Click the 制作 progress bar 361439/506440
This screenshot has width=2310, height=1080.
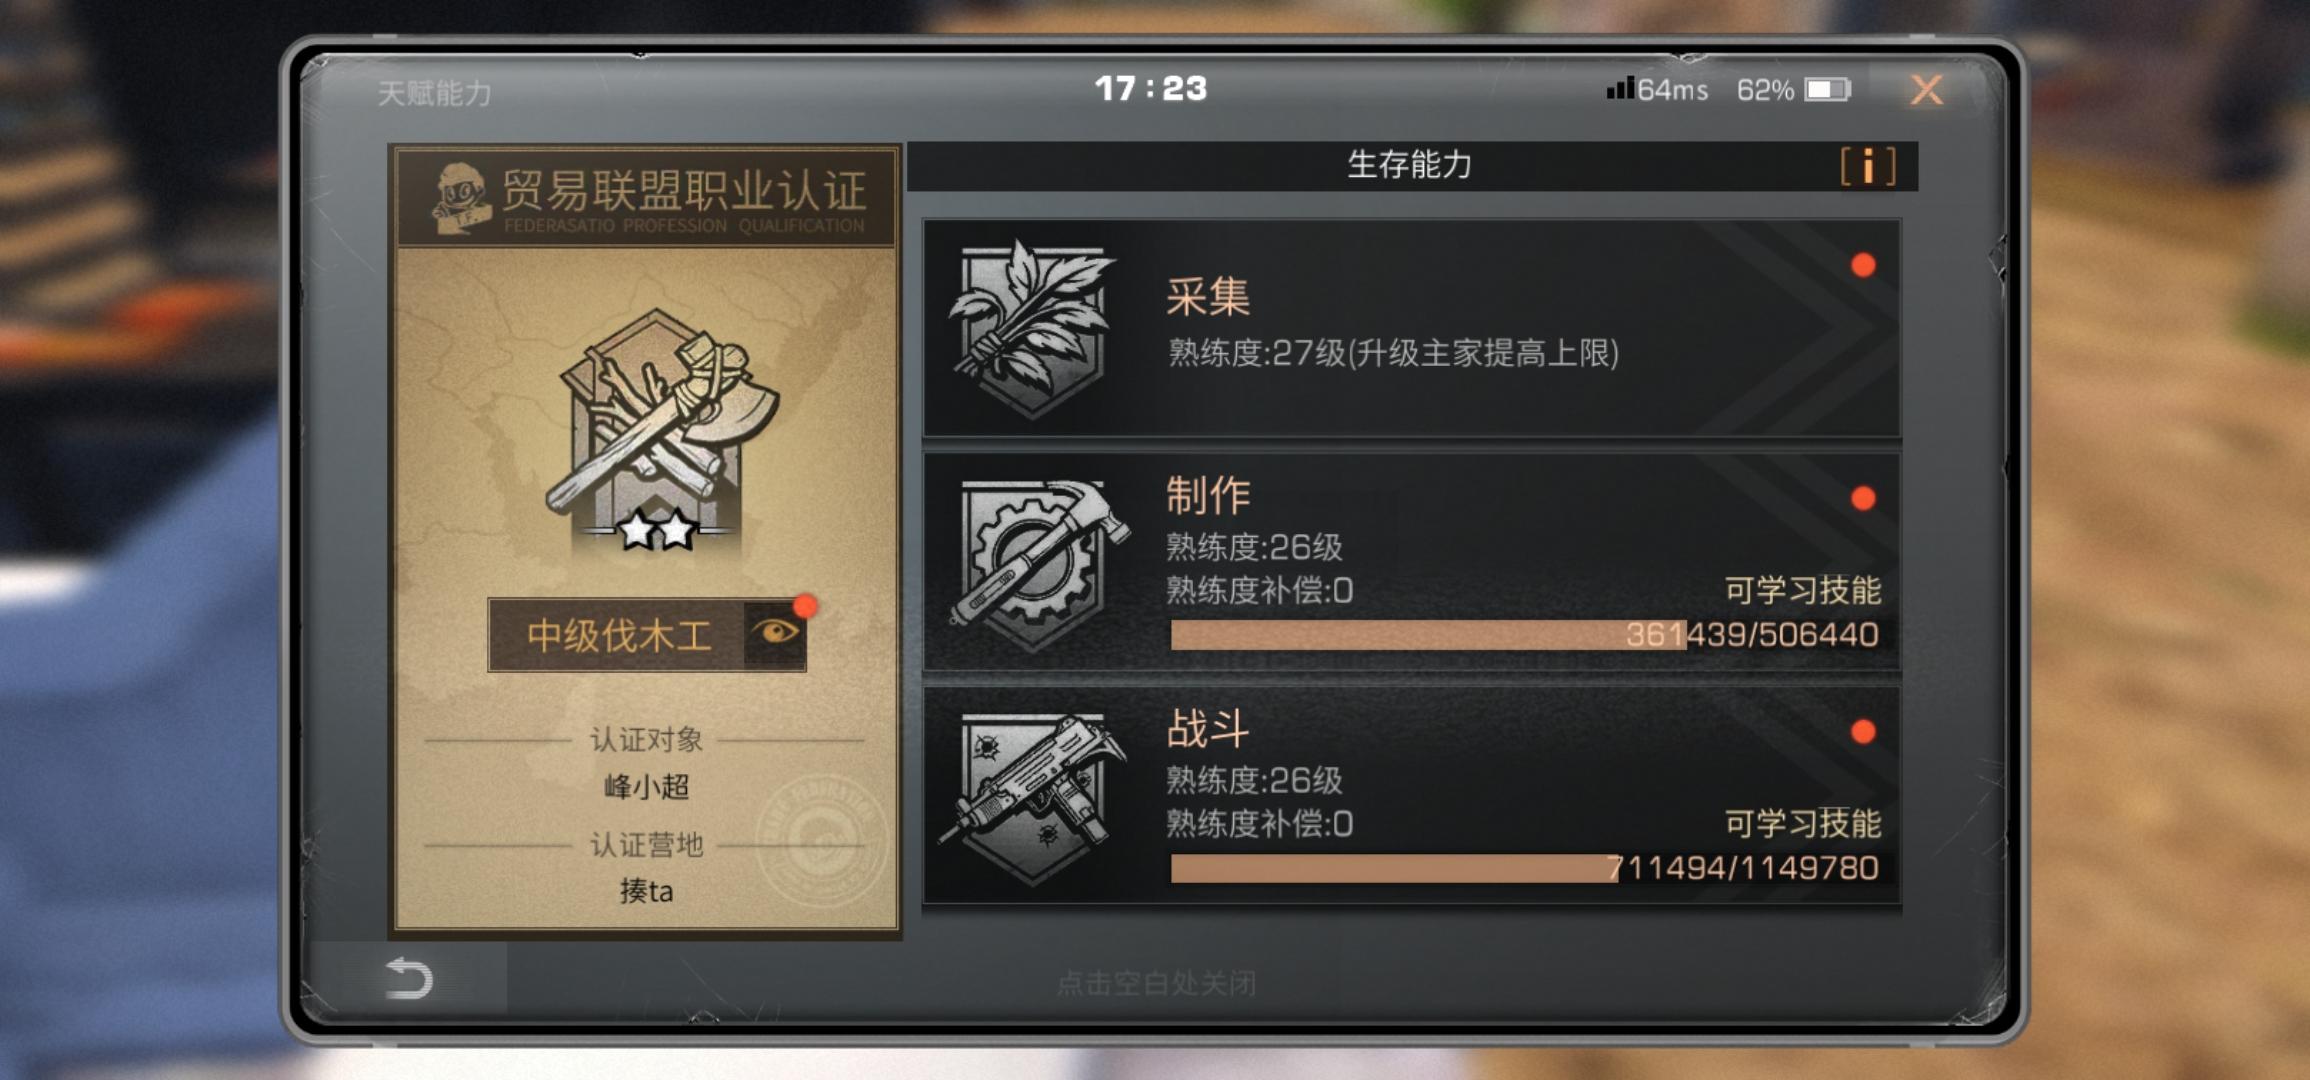point(1526,635)
